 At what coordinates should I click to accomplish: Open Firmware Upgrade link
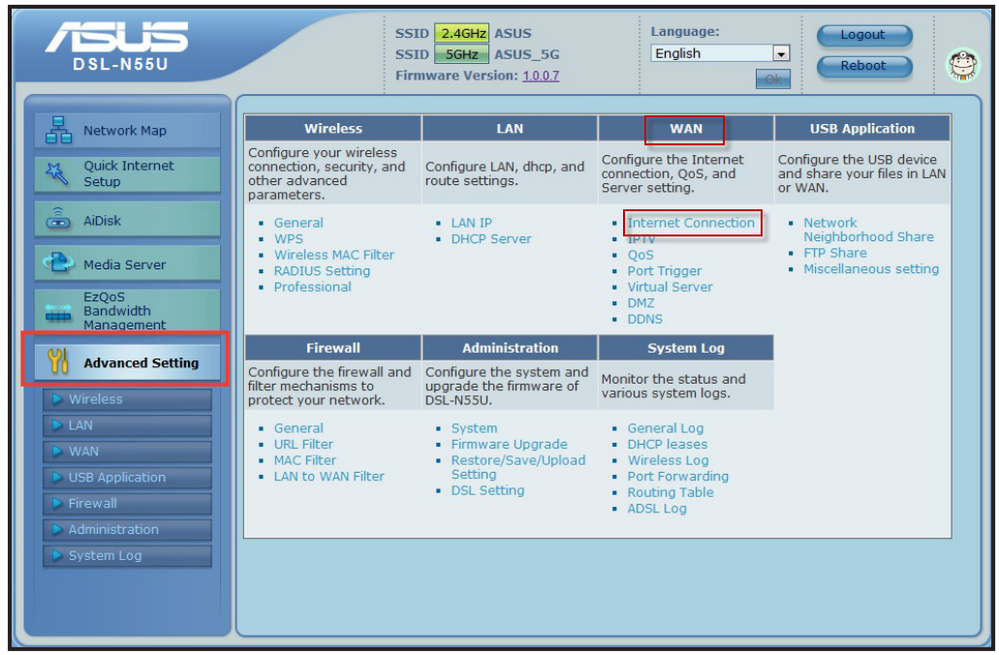509,444
